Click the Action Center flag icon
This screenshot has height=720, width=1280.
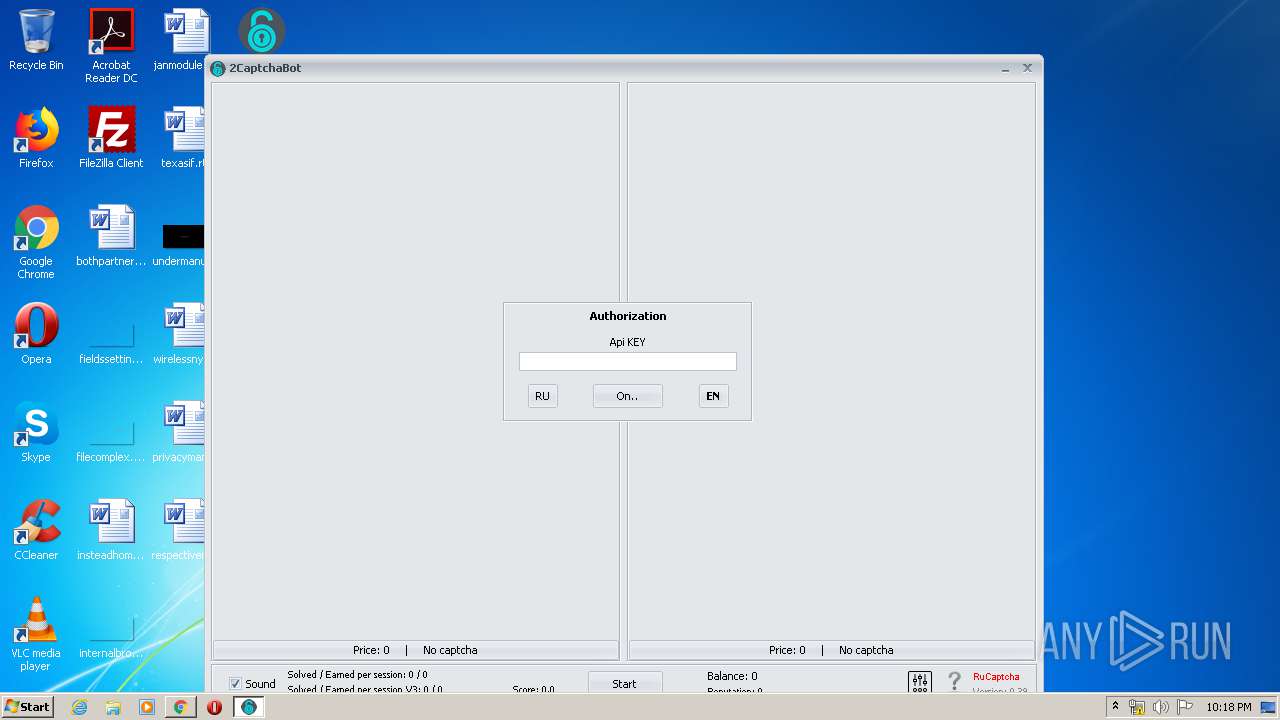pyautogui.click(x=1185, y=707)
